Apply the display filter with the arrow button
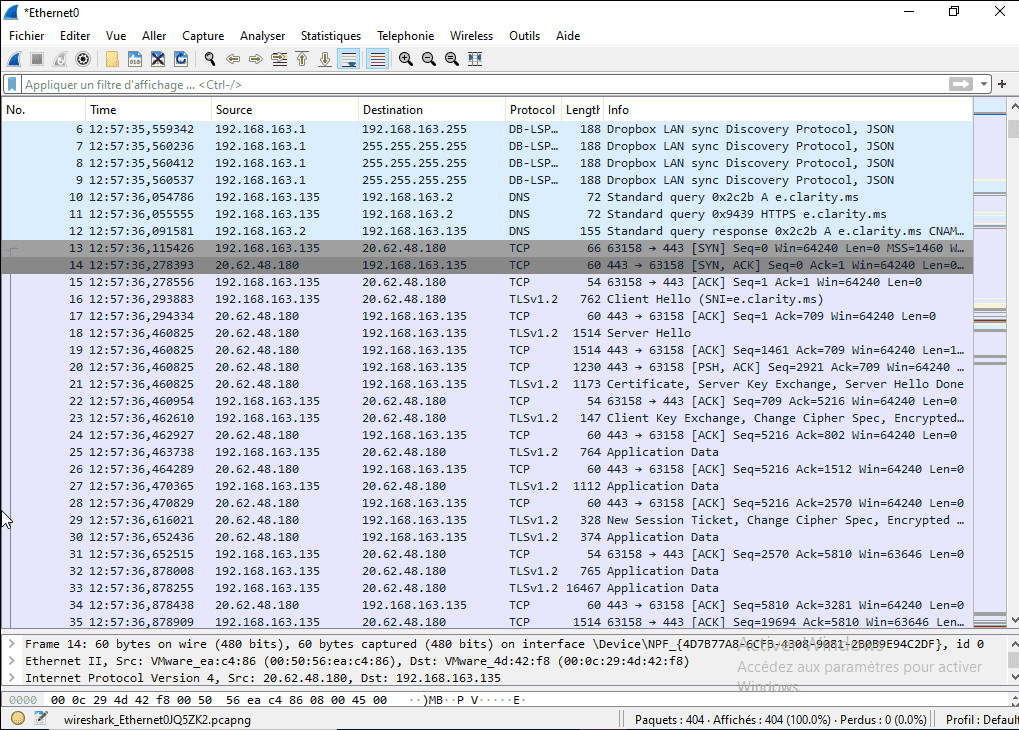Screen dimensions: 1019x730 tap(961, 85)
